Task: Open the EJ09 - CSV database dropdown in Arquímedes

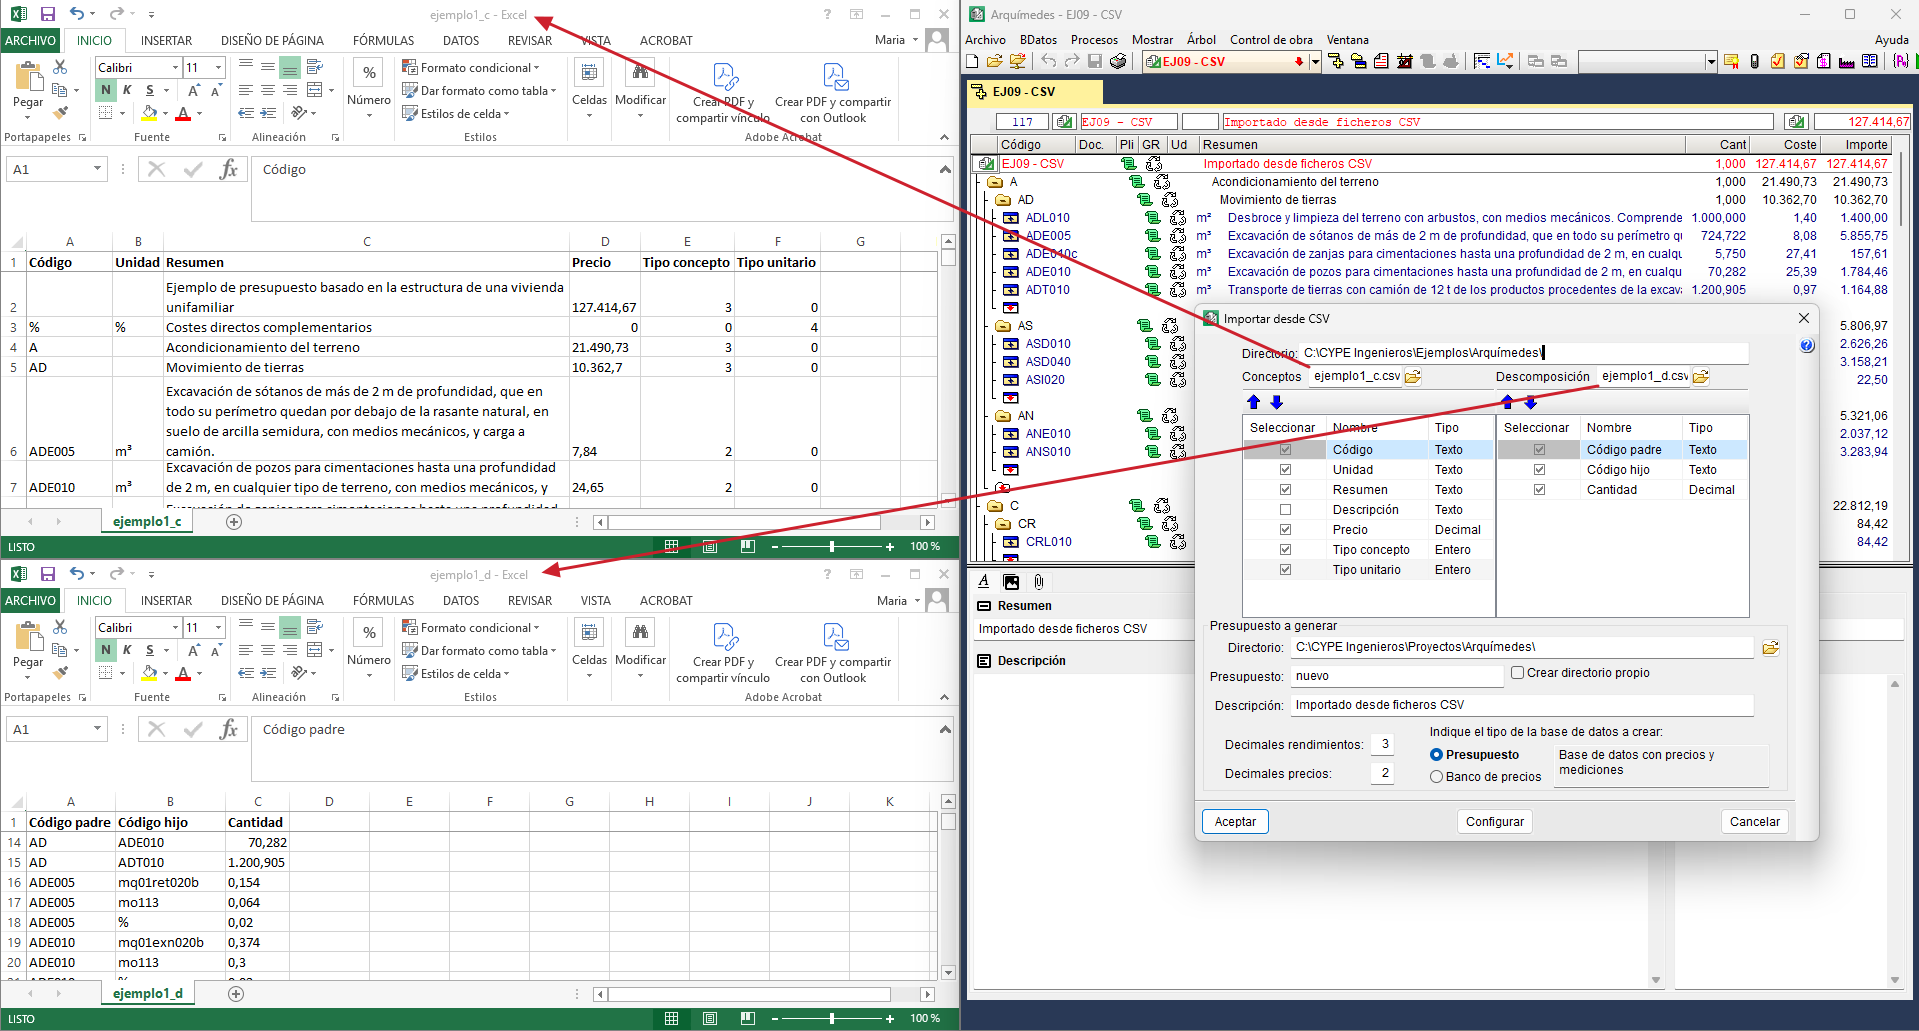Action: (1315, 61)
